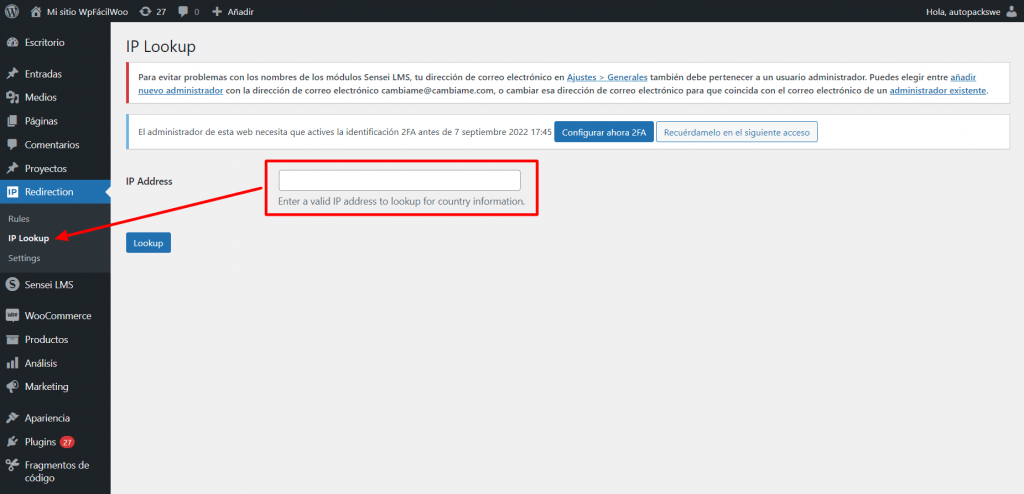Open Fragmentos de código menu
Screen dimensions: 1024x494
55,471
